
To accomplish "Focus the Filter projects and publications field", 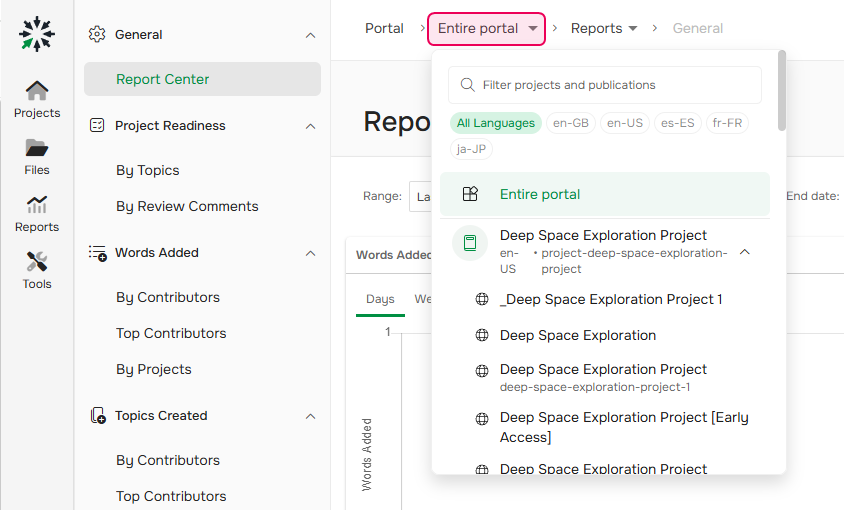I will click(x=604, y=85).
